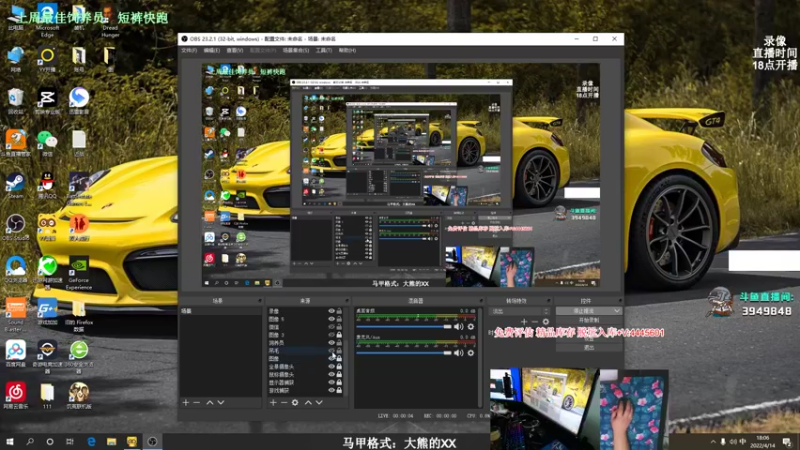
Task: Open the 网易云音乐 desktop shortcut
Action: (15, 395)
